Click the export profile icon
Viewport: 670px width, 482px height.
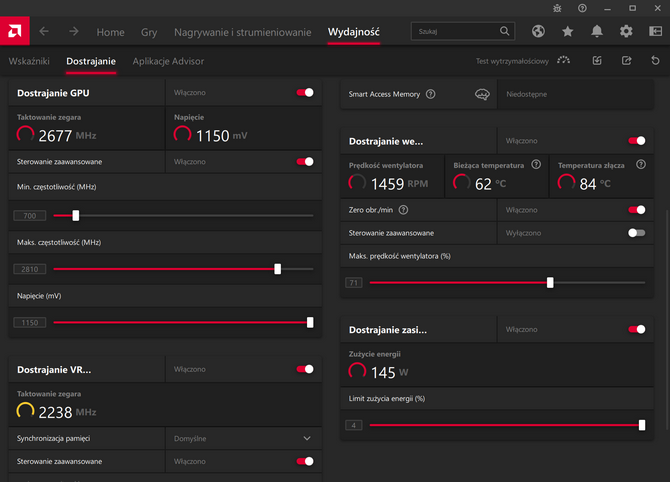(626, 61)
